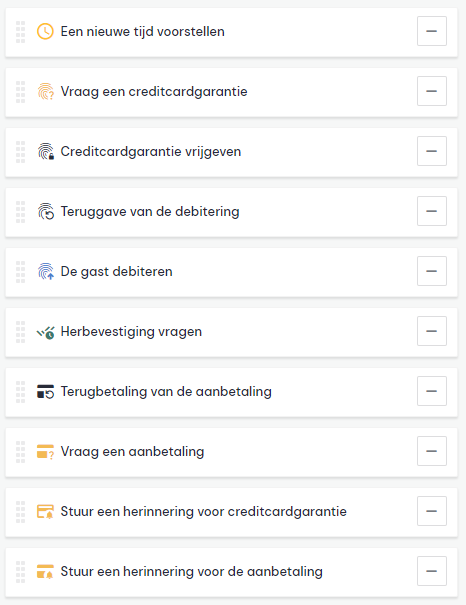The width and height of the screenshot is (466, 605).
Task: Click locked fingerprint icon for Creditcardgarantie vrijgeven
Action: point(45,151)
